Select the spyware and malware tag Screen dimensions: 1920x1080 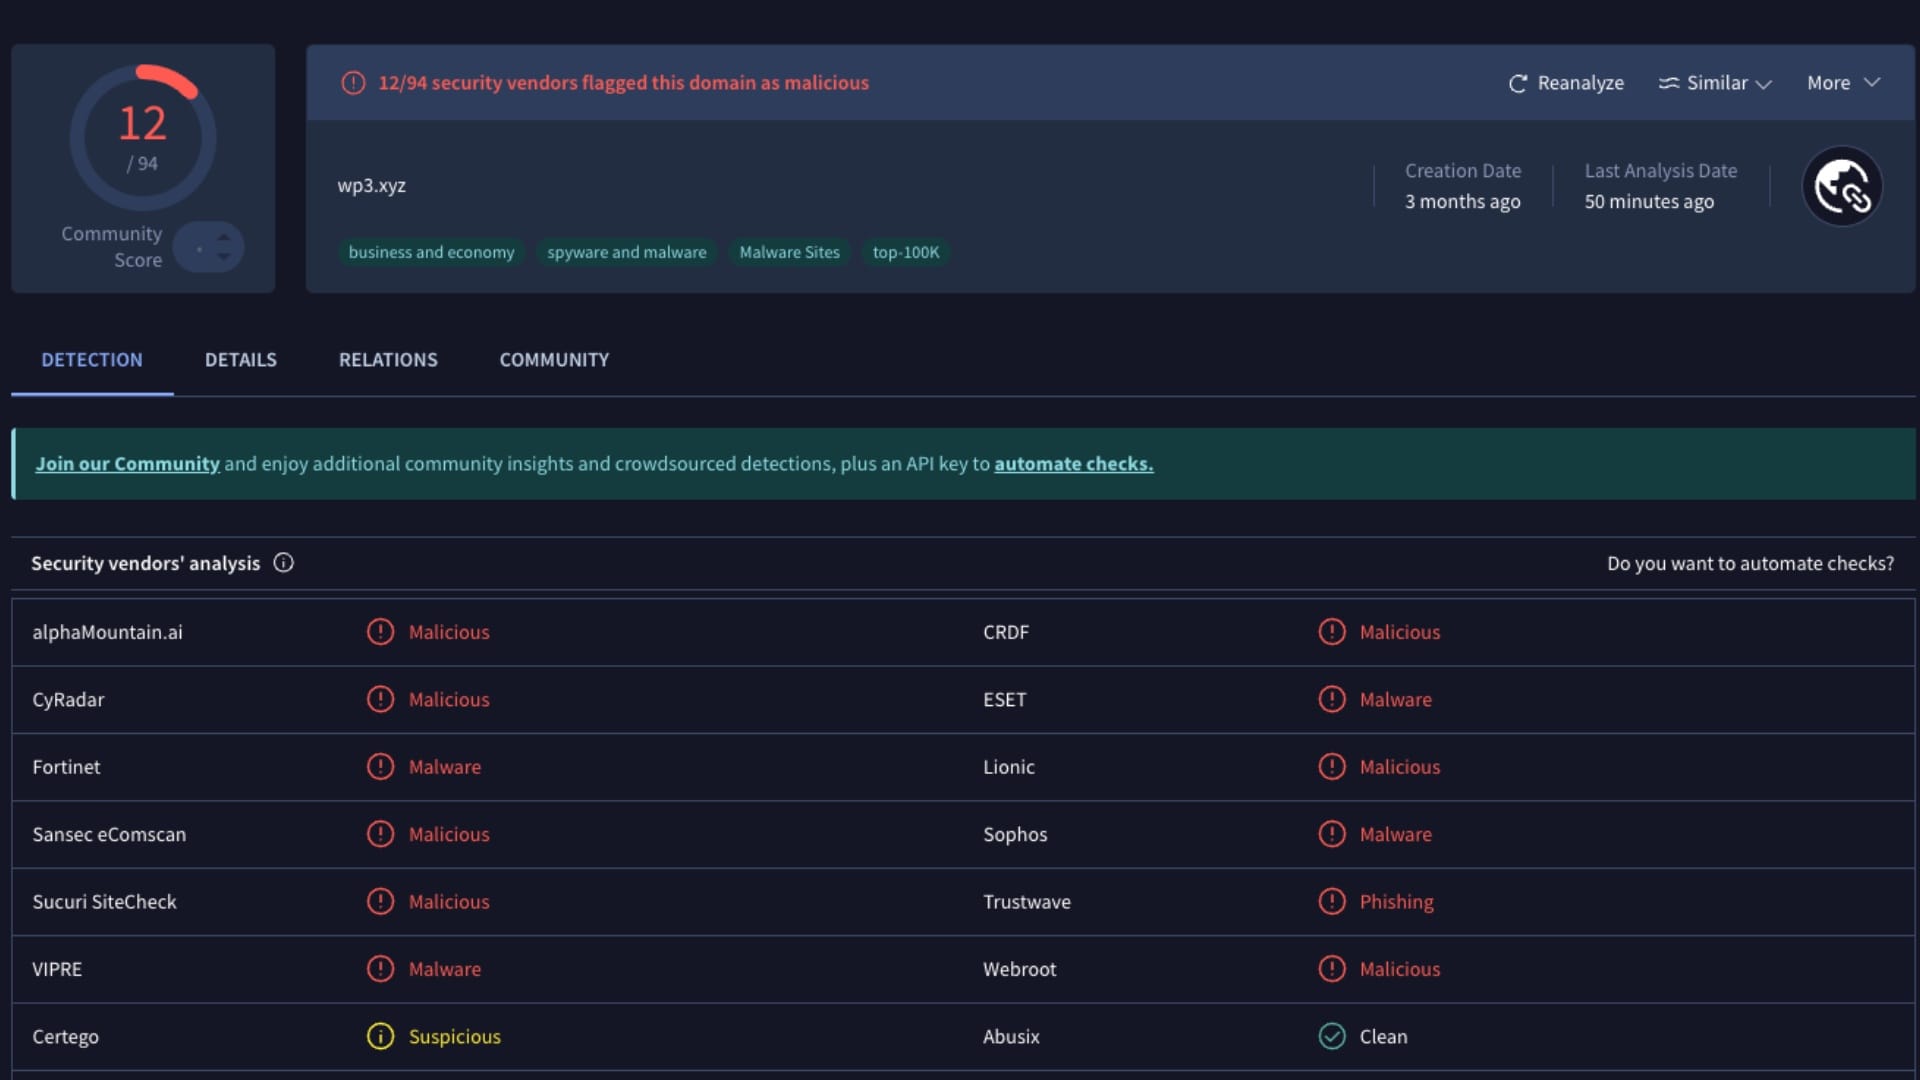pyautogui.click(x=626, y=253)
